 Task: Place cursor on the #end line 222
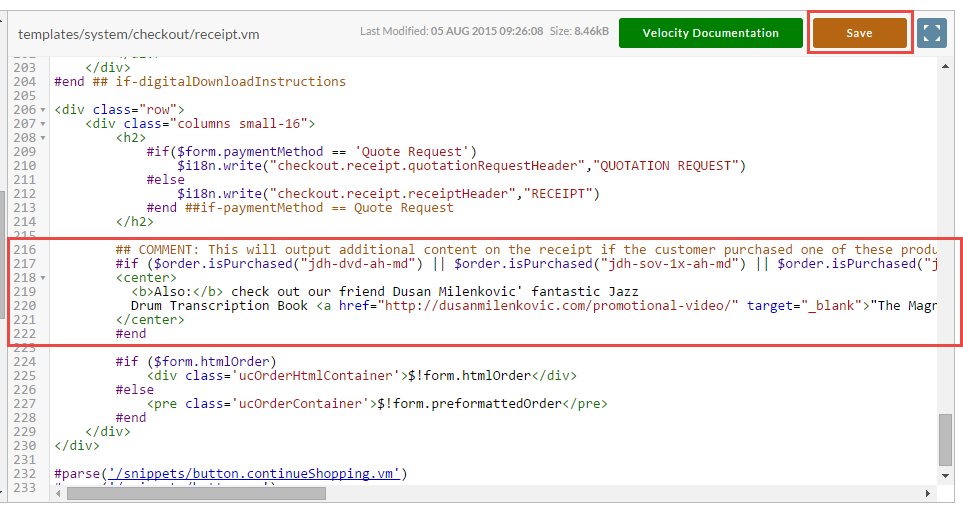coord(131,334)
